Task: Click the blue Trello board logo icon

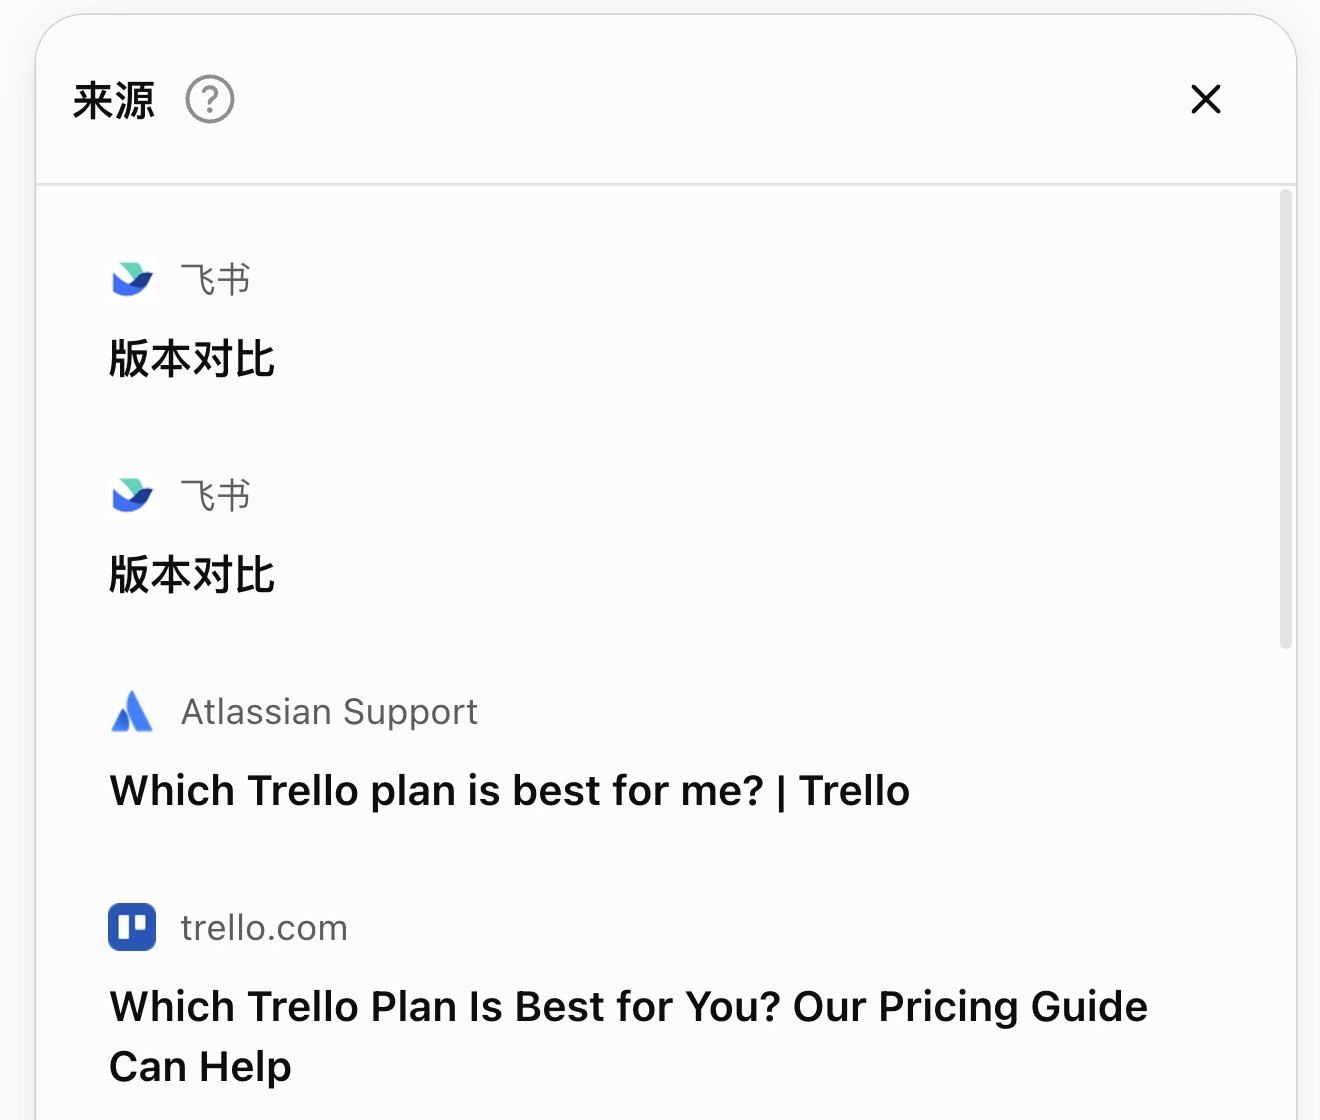Action: [x=132, y=927]
